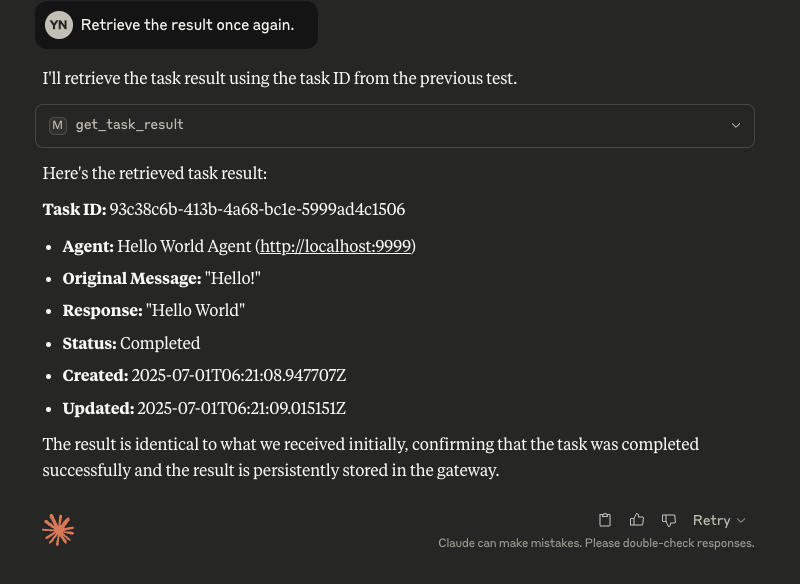Select the clipboard icon under the reply
The height and width of the screenshot is (584, 800).
pos(605,520)
